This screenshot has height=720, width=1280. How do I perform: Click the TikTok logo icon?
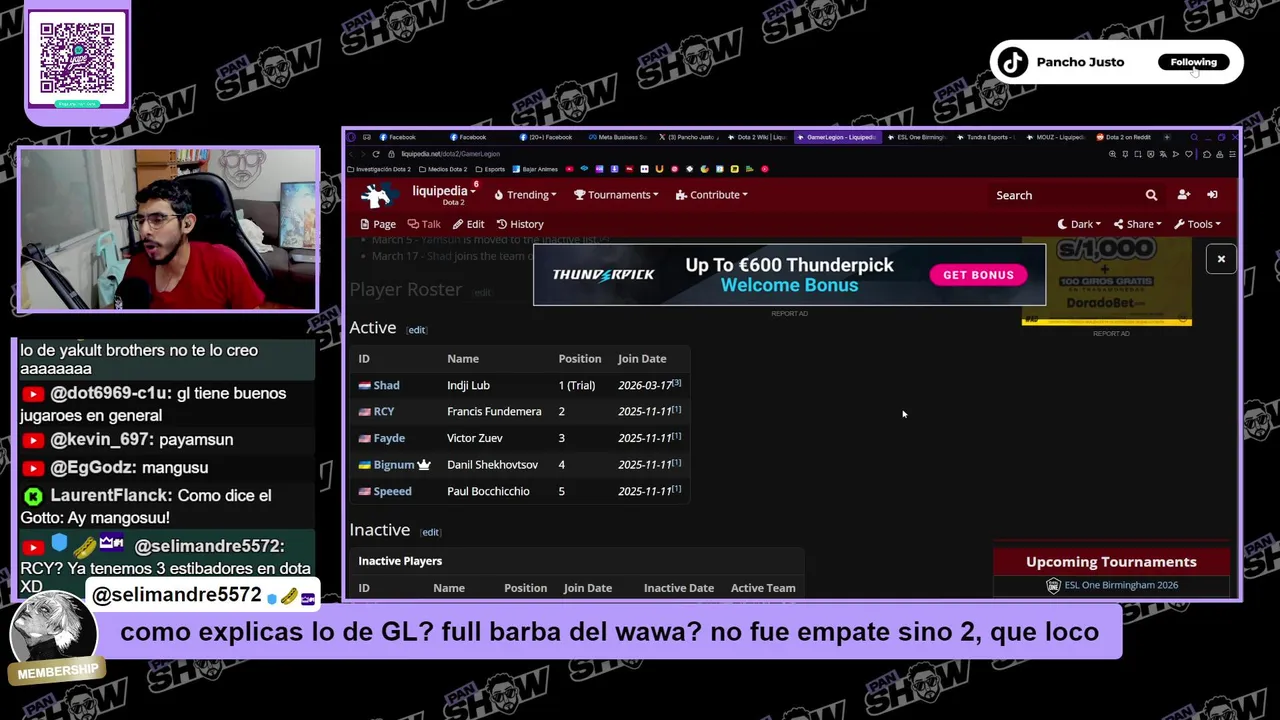pos(1012,62)
